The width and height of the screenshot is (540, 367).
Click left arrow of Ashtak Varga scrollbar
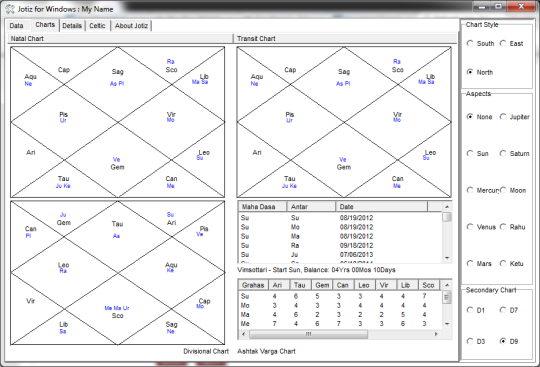[243, 334]
